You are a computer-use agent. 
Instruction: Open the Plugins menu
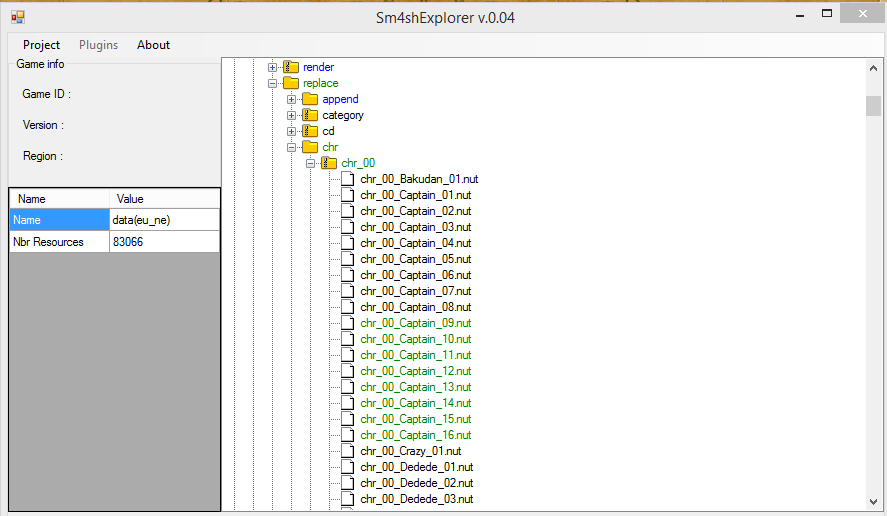click(x=98, y=45)
